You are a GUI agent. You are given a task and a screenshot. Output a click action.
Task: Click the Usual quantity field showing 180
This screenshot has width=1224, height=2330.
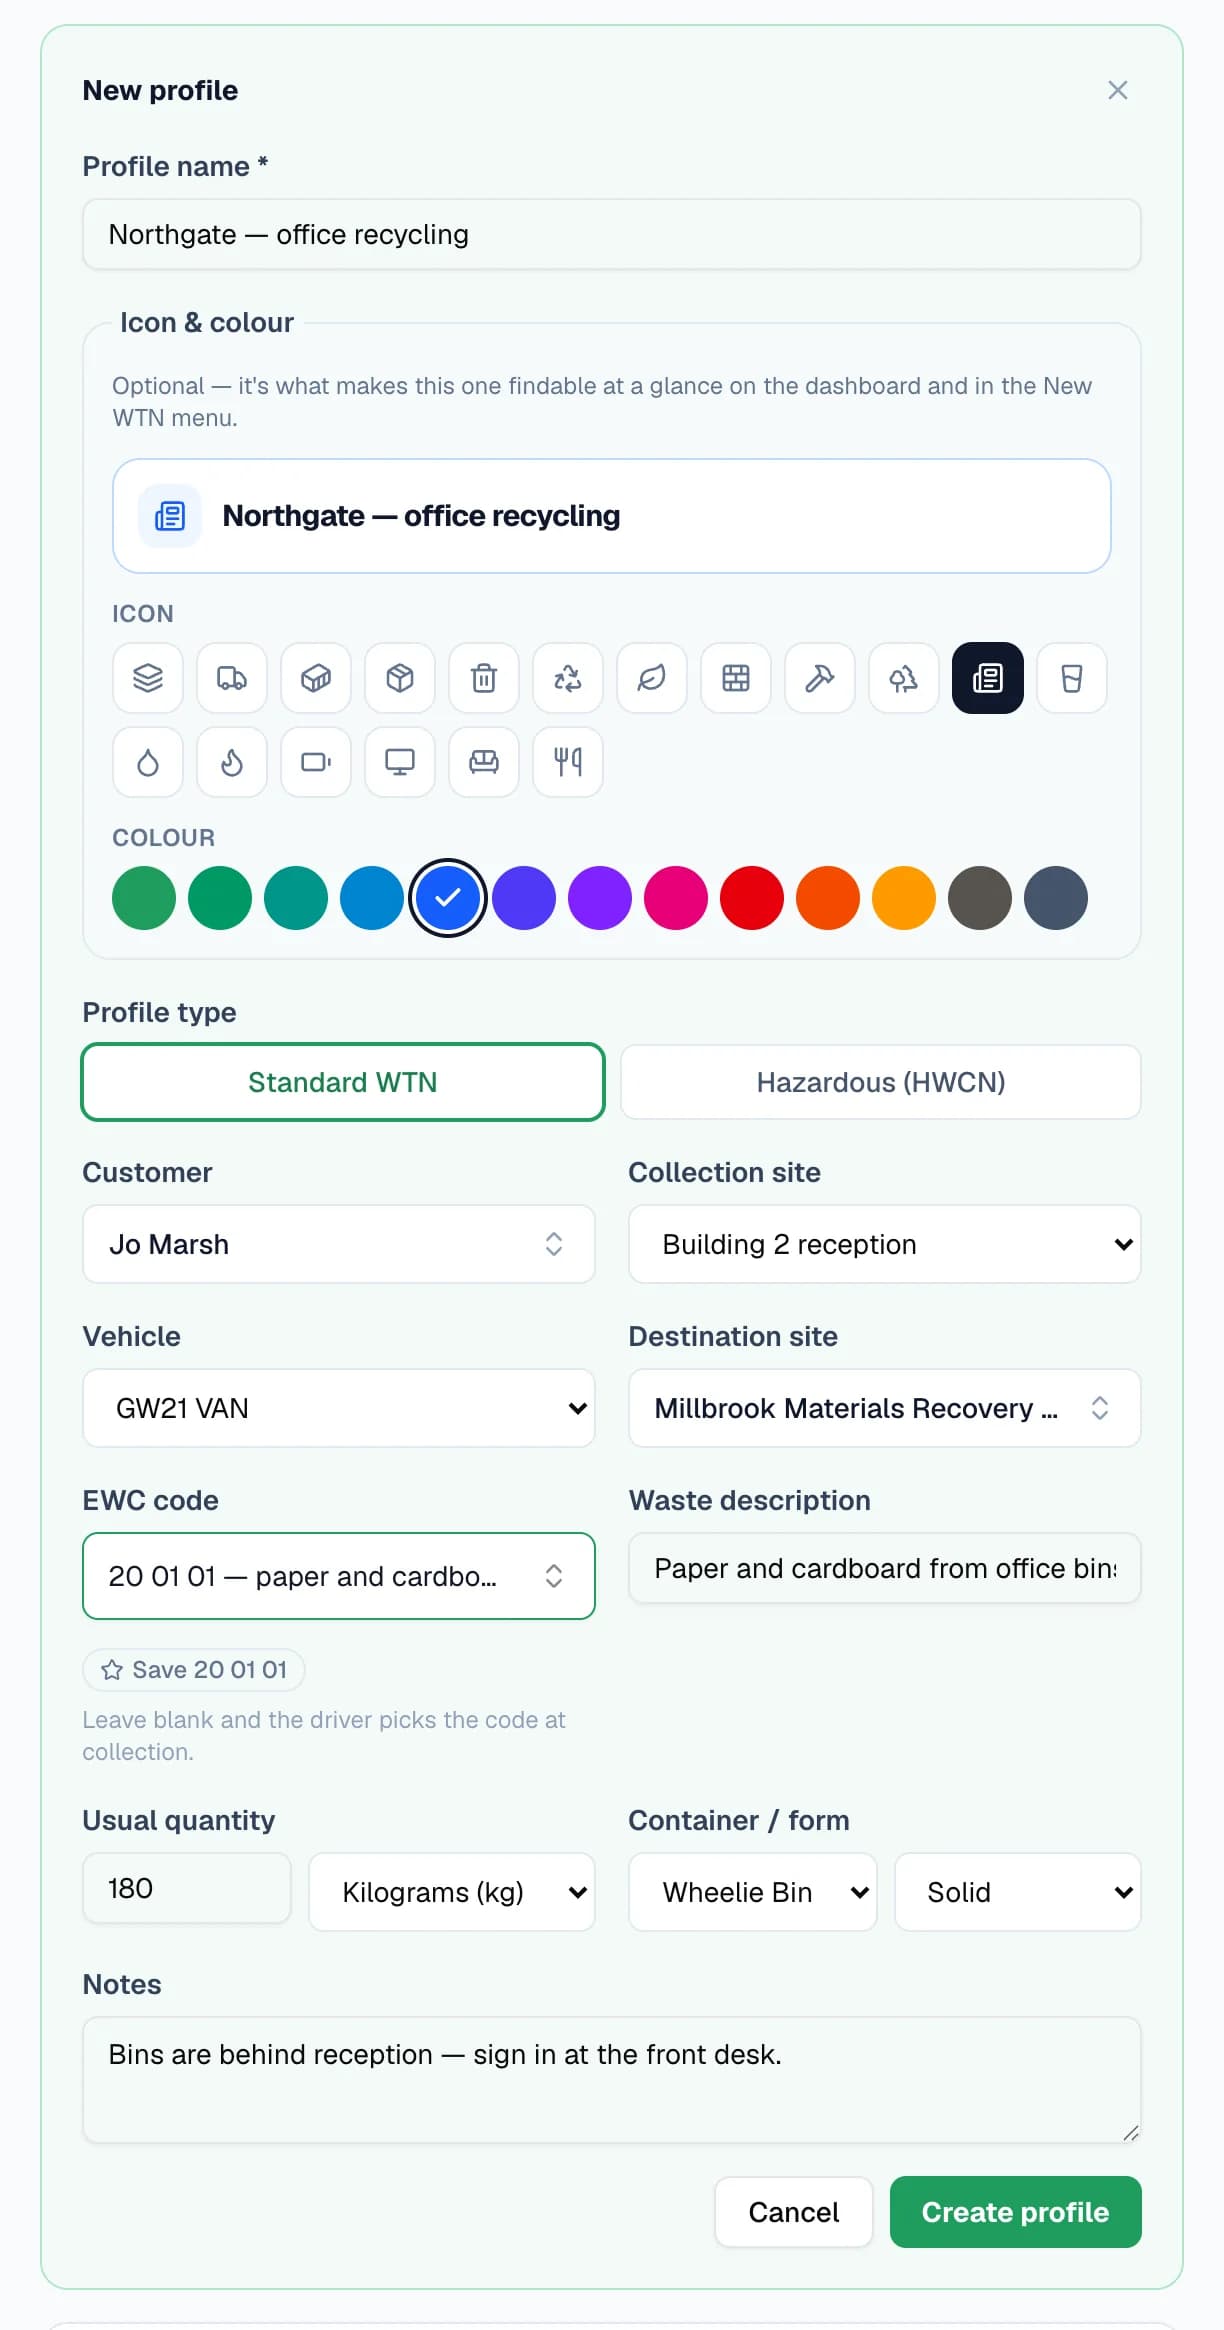(x=187, y=1888)
